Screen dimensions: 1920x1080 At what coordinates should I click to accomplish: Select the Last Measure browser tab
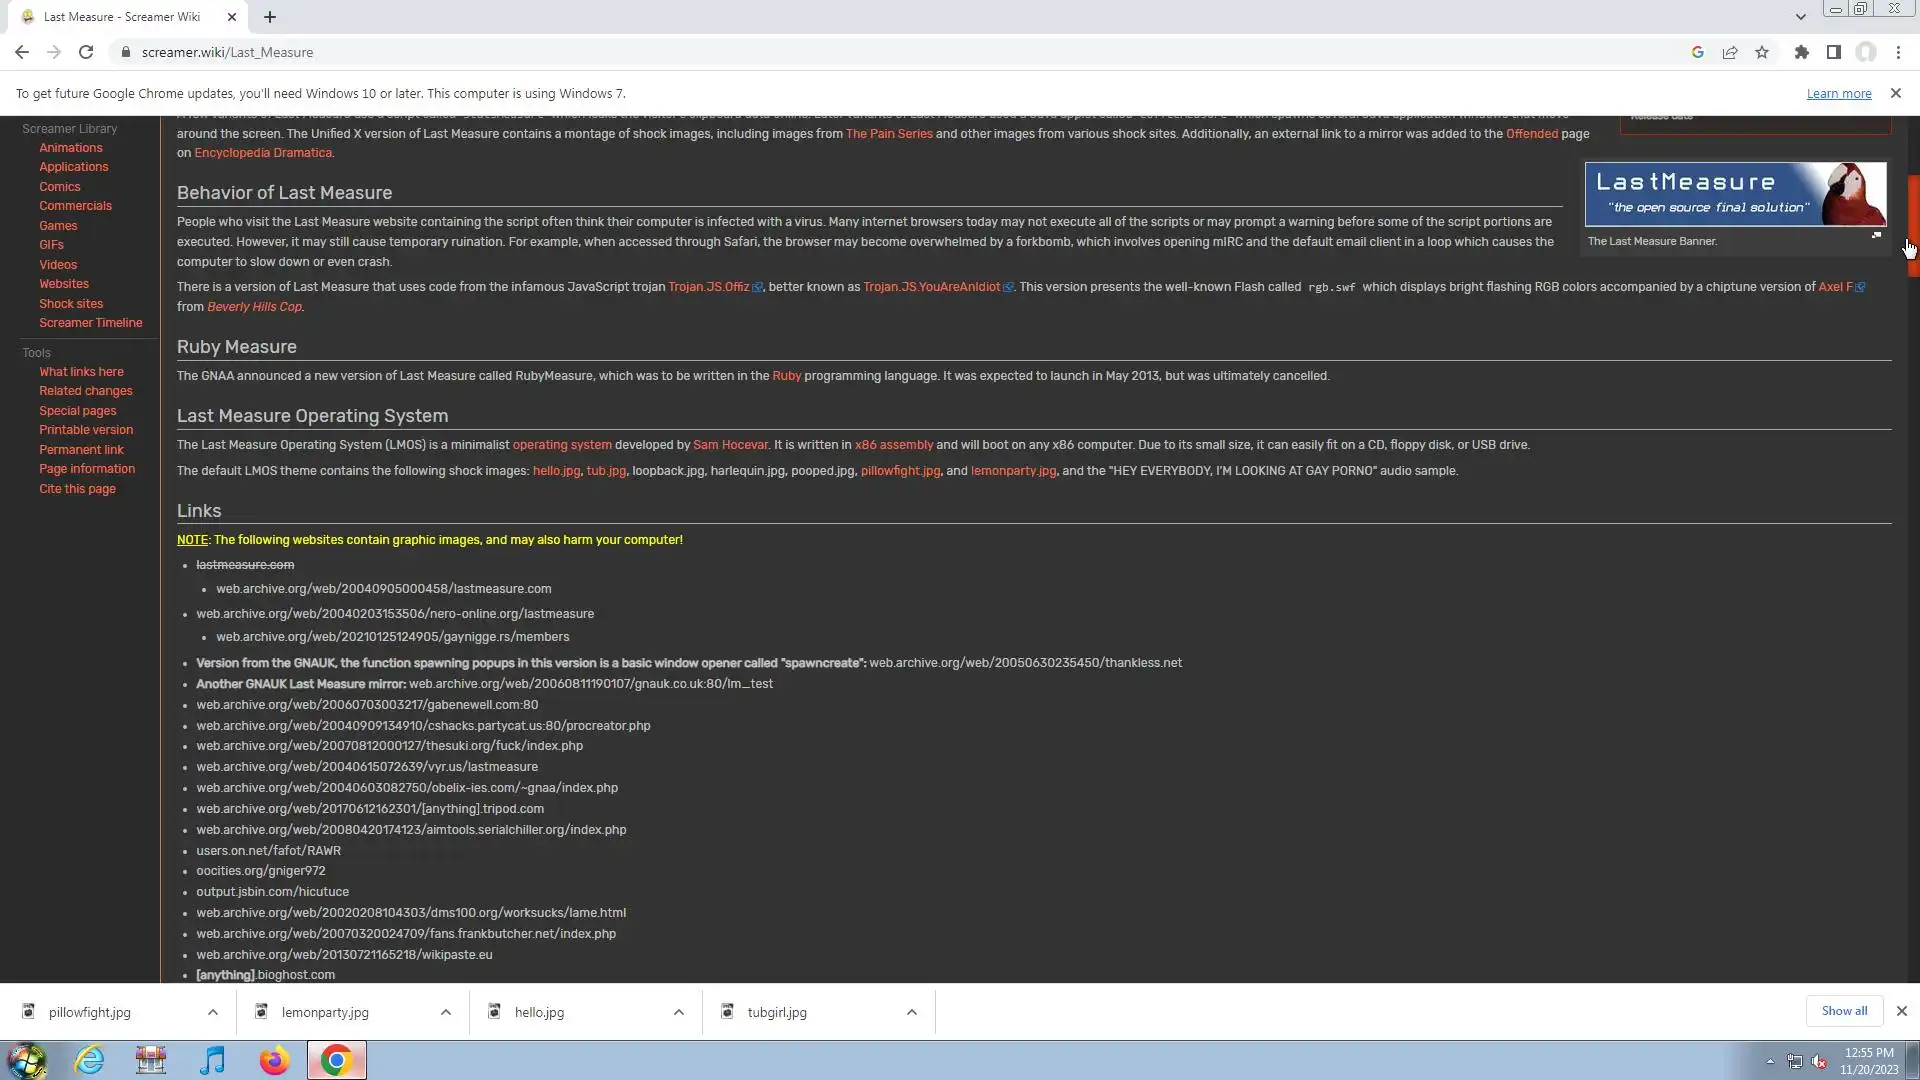122,17
